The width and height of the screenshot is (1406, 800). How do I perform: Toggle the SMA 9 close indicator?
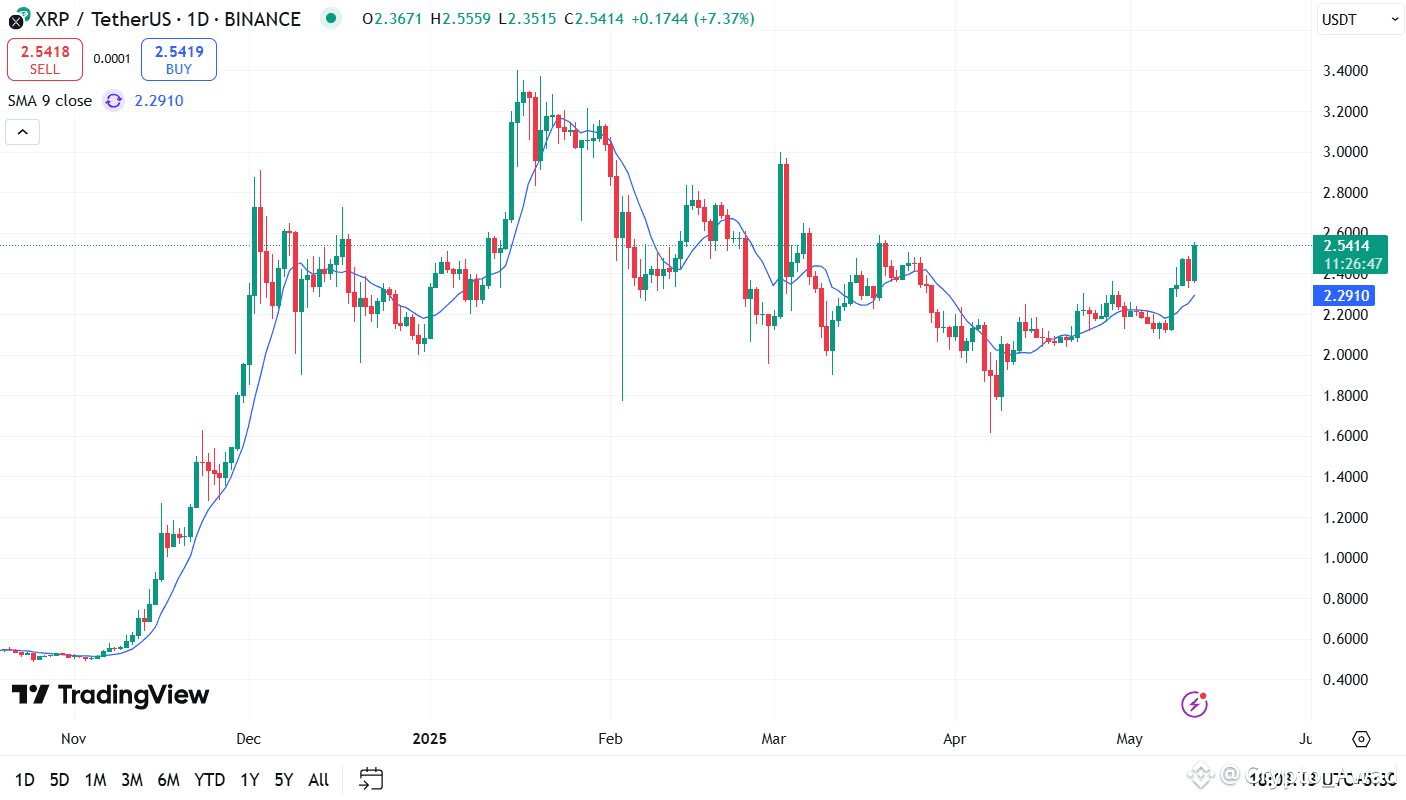click(x=49, y=100)
